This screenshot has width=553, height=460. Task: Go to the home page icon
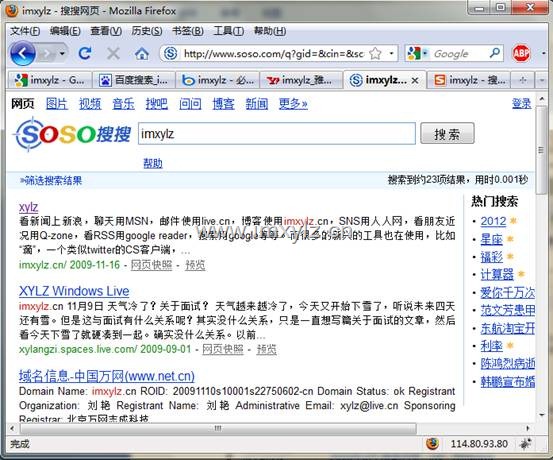[141, 54]
